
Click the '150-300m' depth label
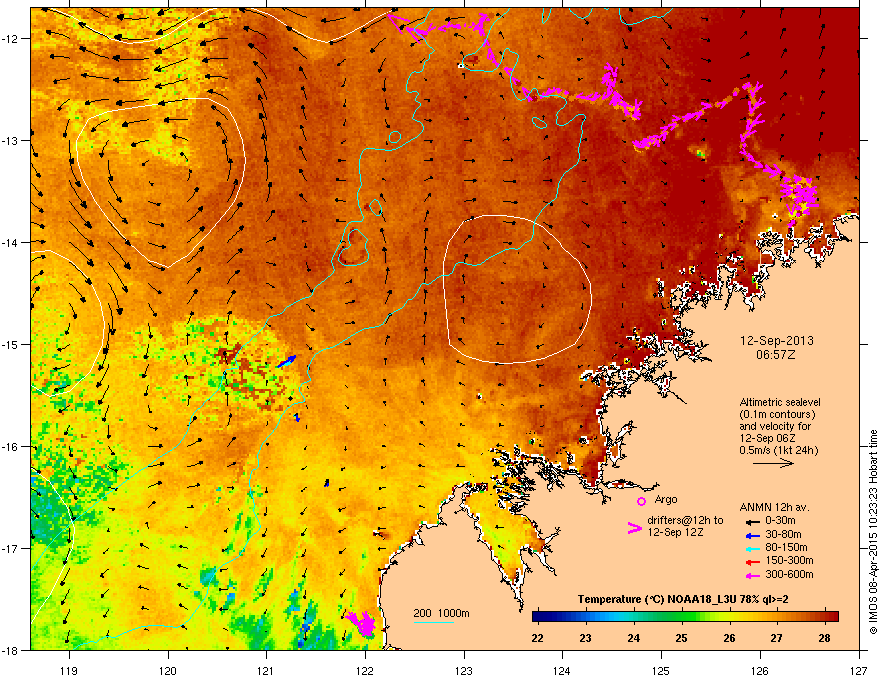(x=789, y=560)
